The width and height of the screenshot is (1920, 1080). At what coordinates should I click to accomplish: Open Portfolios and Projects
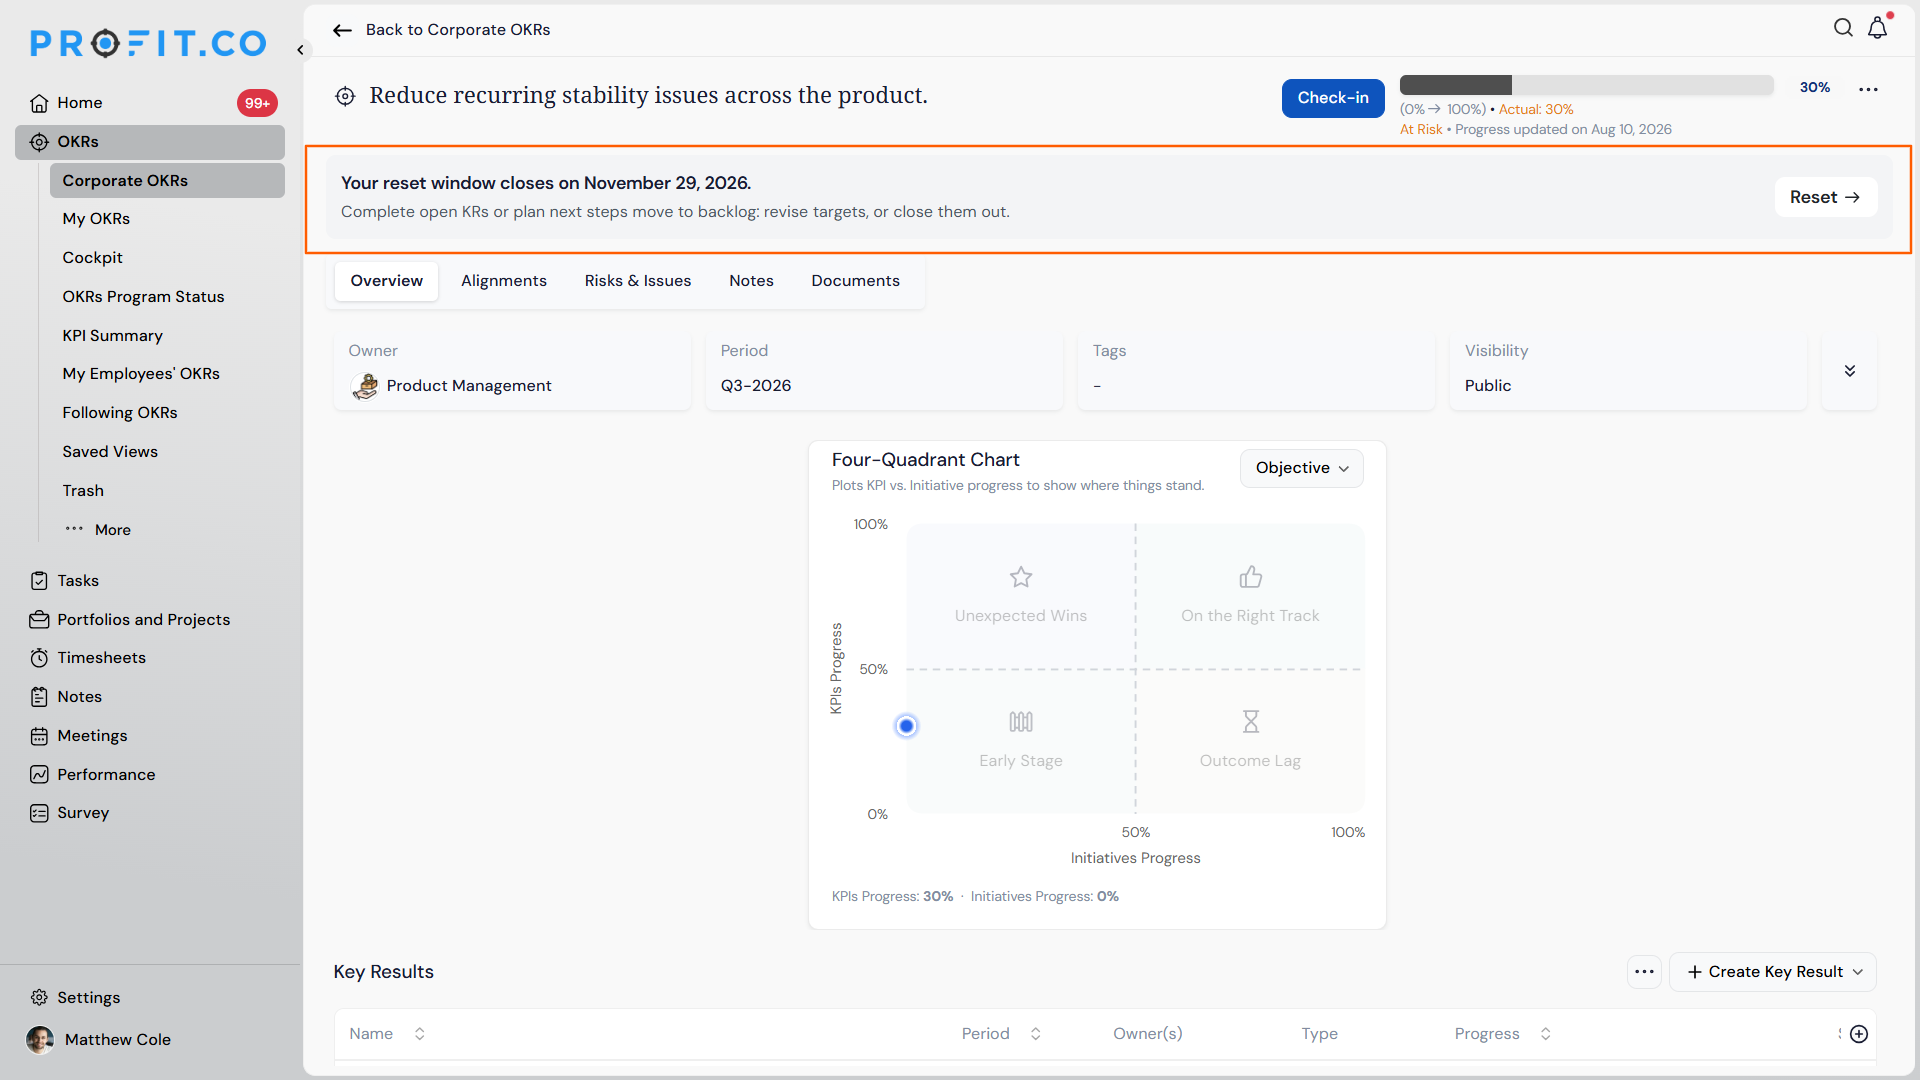click(x=130, y=620)
